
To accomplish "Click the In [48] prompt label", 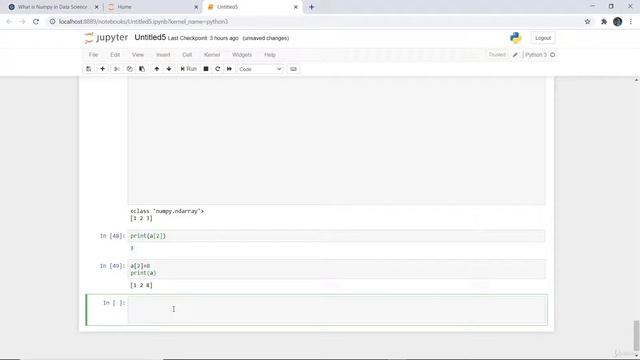I will coord(112,236).
